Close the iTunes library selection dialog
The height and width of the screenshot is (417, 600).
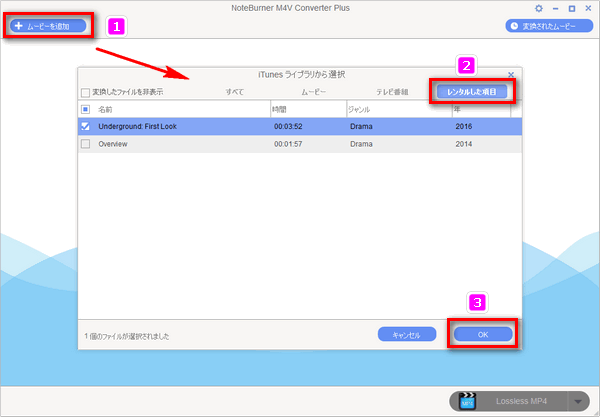[511, 75]
